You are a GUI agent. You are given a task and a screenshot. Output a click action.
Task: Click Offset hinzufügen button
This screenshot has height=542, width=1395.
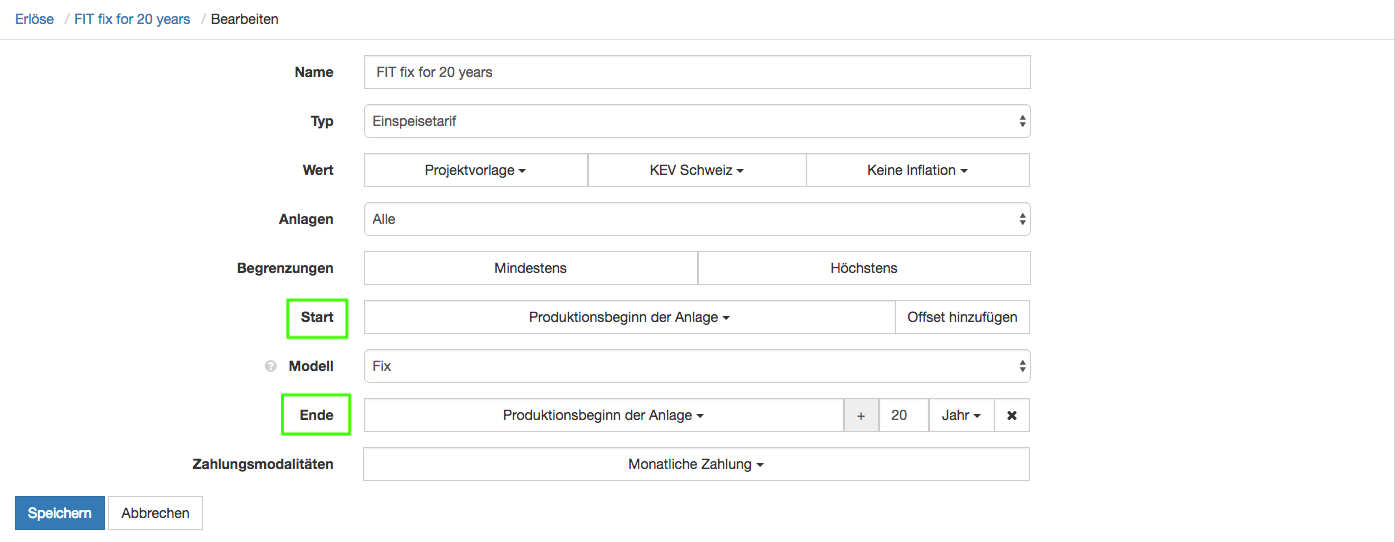962,317
